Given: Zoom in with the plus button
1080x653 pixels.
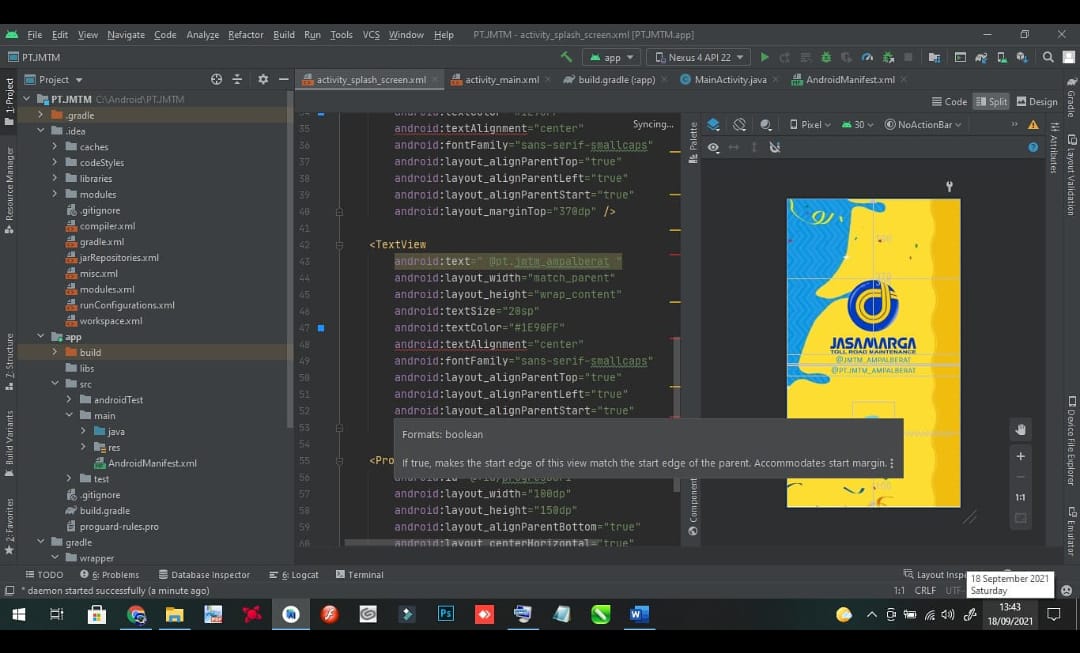Looking at the screenshot, I should tap(1020, 456).
